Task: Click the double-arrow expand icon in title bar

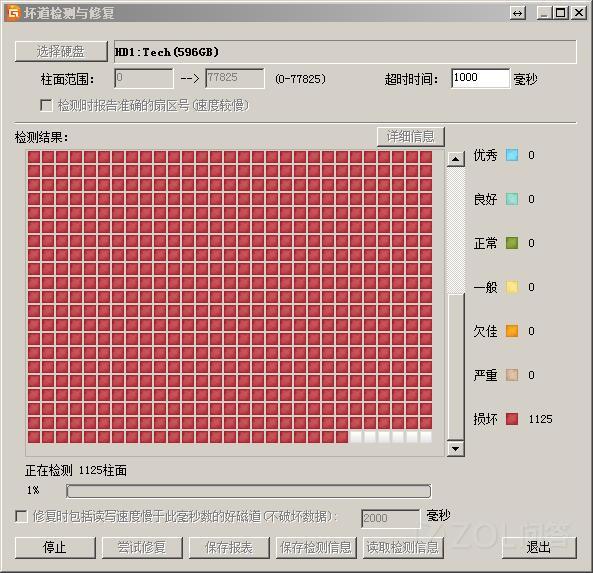Action: [x=517, y=13]
